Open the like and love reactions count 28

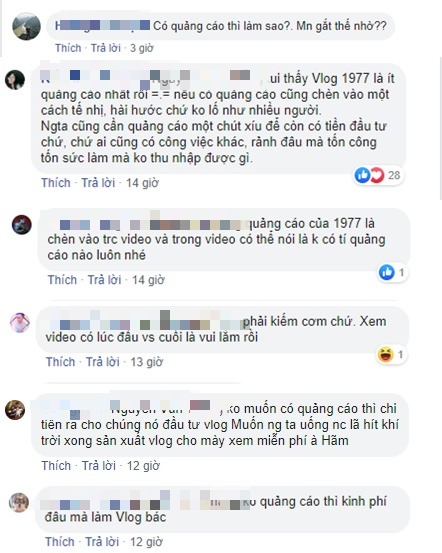point(379,175)
